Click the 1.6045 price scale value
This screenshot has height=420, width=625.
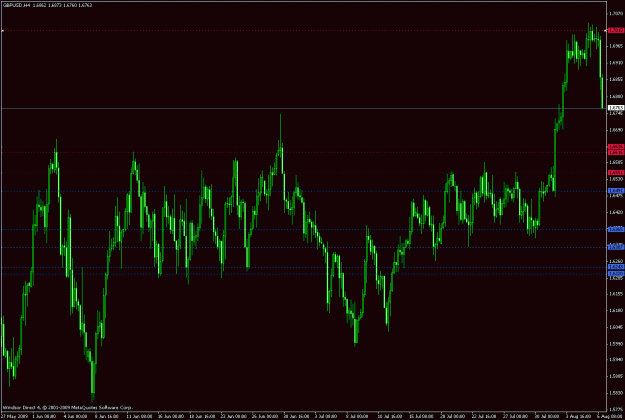(x=616, y=327)
